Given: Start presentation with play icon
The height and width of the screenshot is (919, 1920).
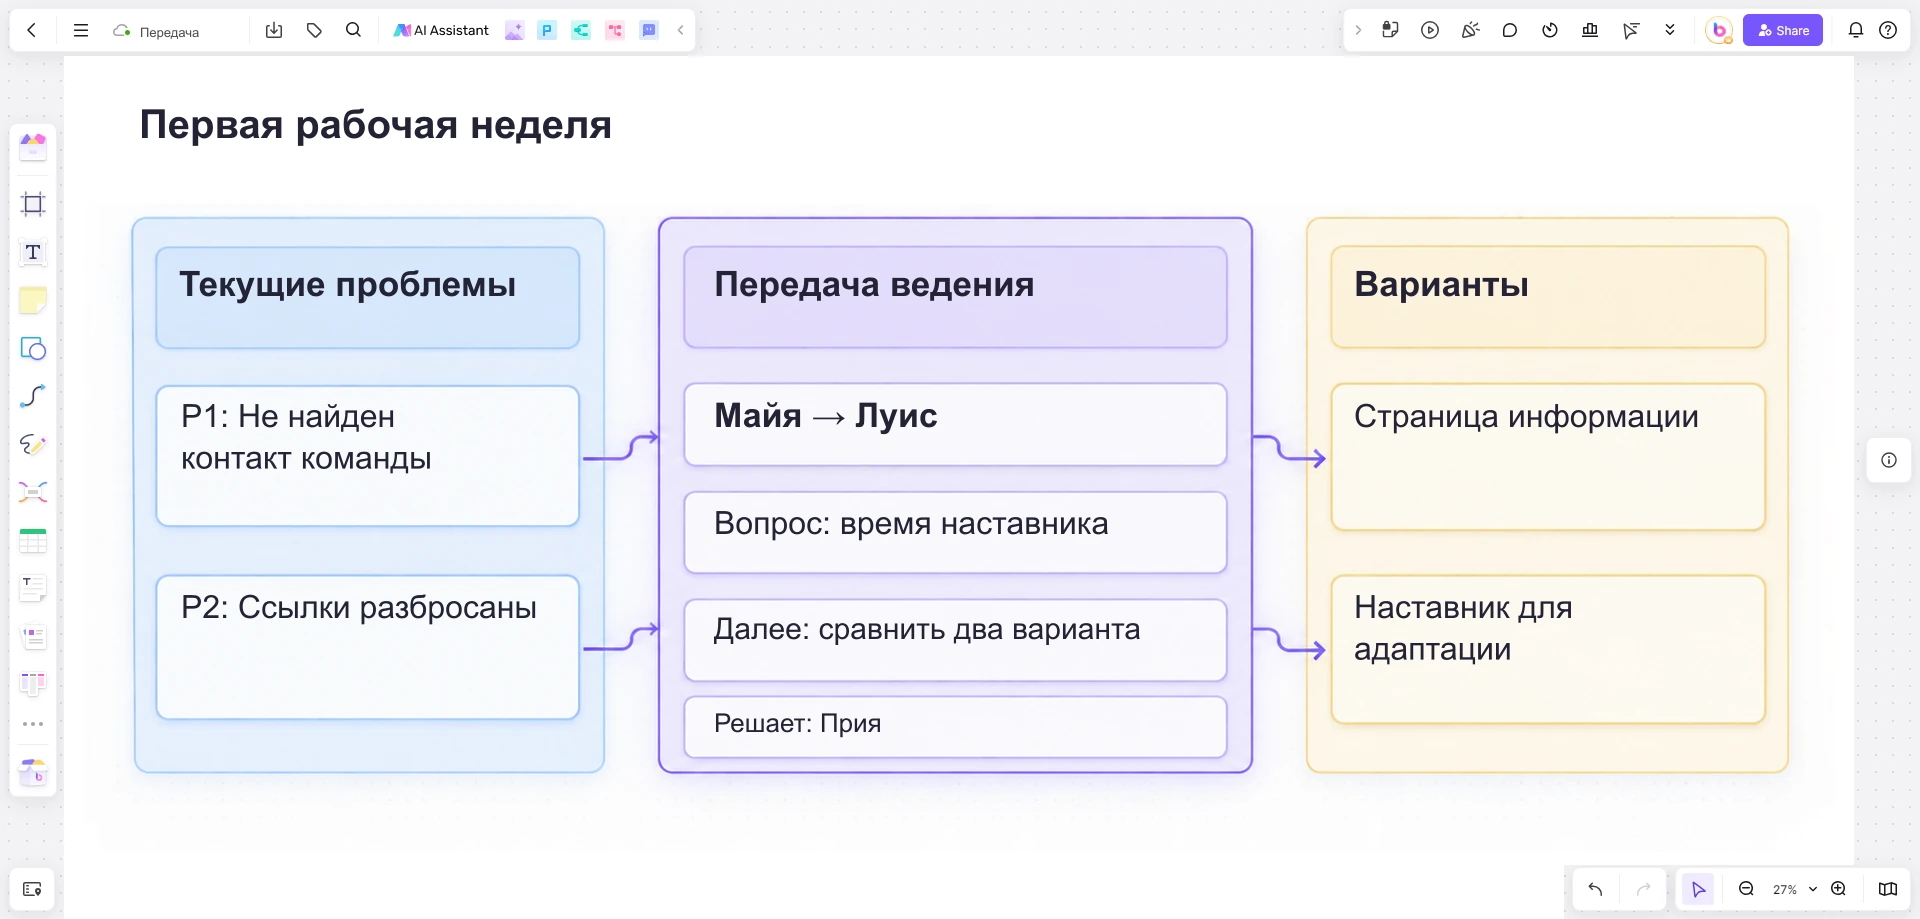Looking at the screenshot, I should (x=1430, y=30).
